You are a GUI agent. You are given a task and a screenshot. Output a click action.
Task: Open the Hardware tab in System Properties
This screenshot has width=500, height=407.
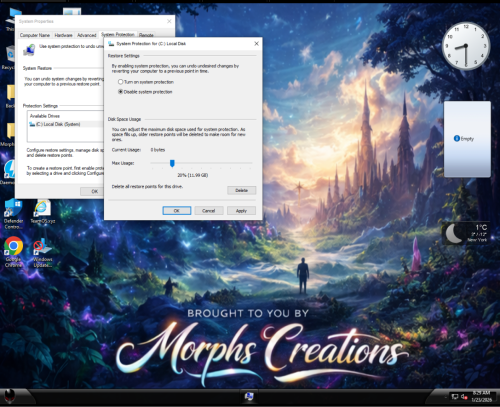63,35
